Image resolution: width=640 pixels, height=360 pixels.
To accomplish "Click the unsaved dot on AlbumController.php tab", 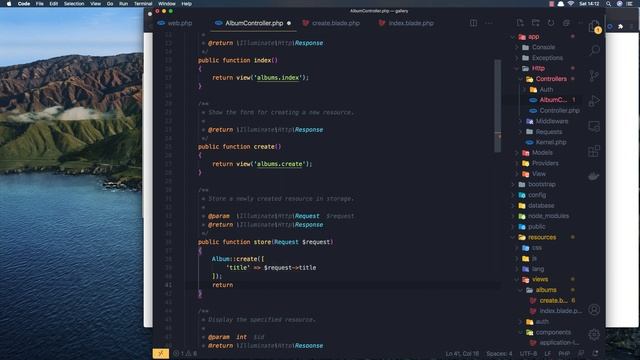I will (289, 23).
